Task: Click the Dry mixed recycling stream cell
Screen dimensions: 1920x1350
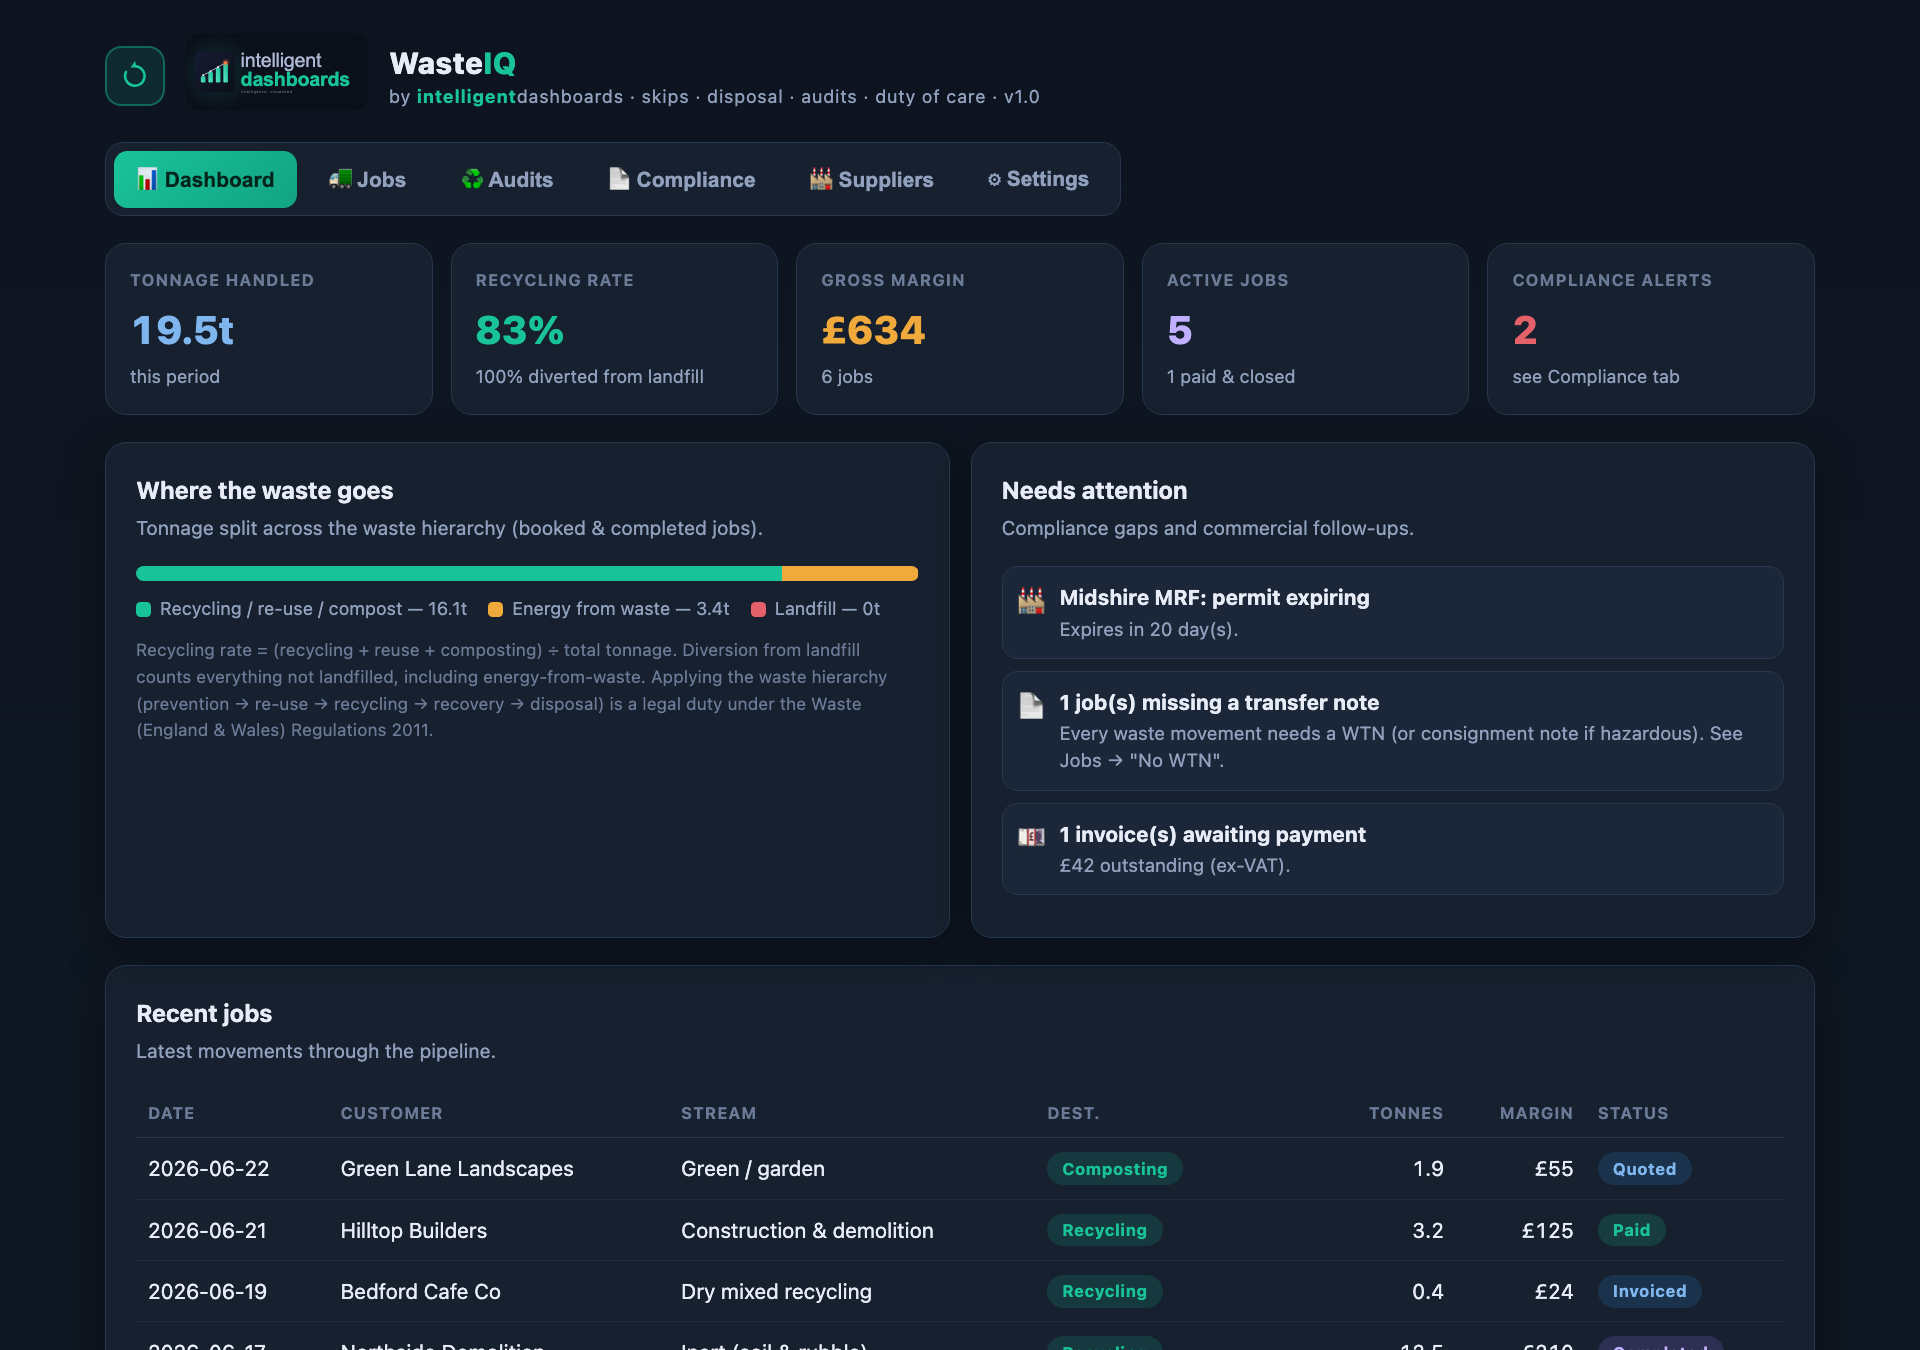Action: click(776, 1291)
